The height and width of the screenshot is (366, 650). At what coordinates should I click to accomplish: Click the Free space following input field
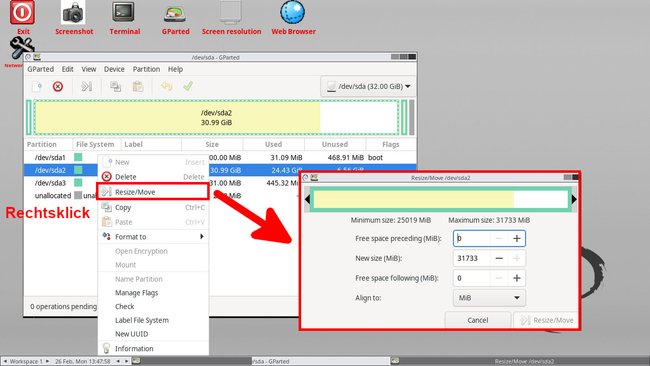click(472, 278)
